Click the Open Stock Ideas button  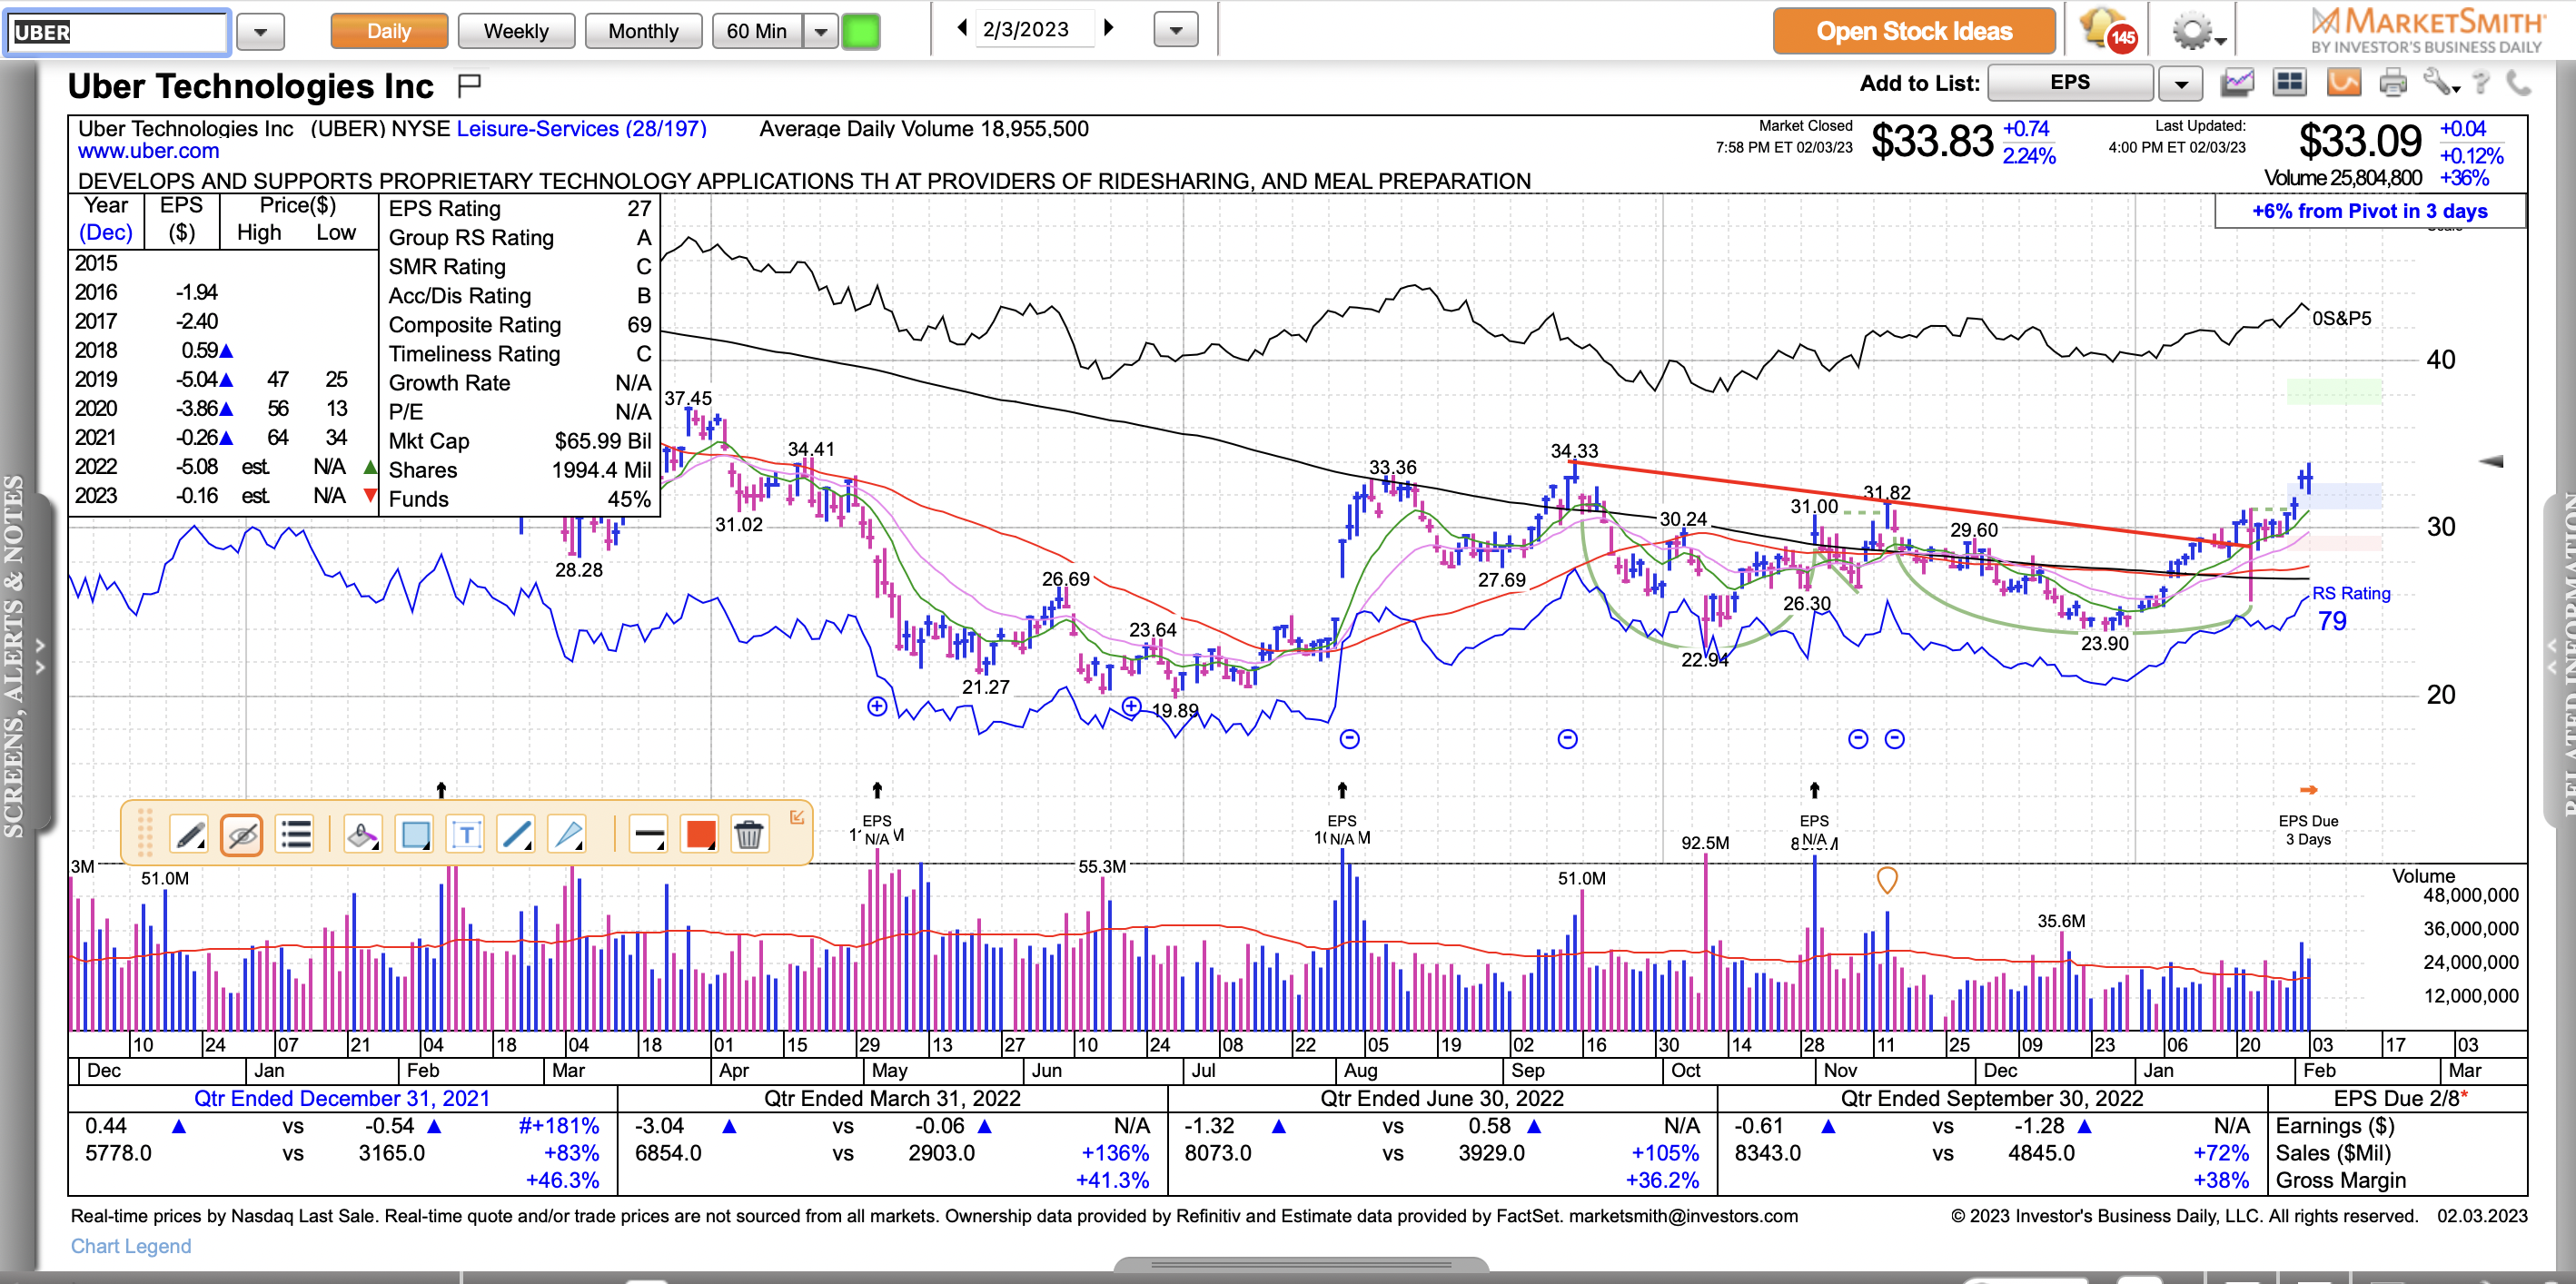click(1914, 31)
